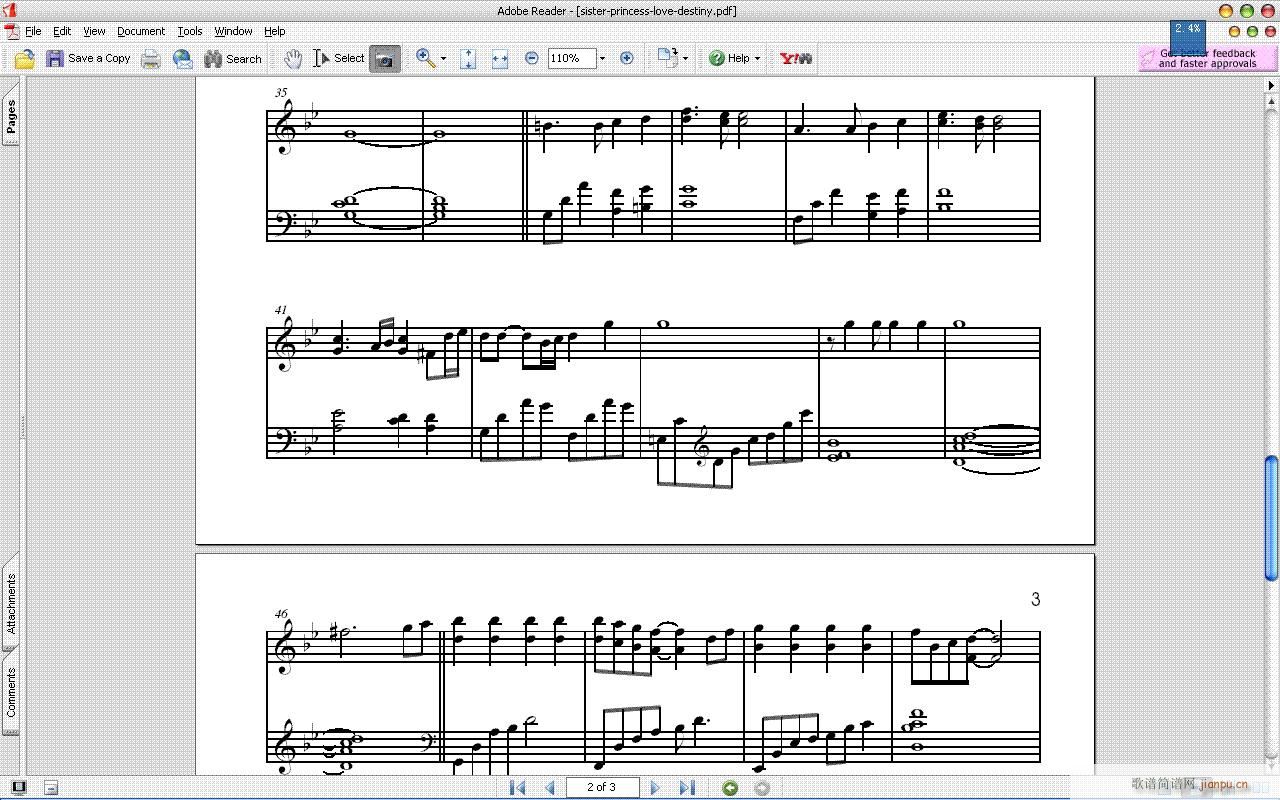The width and height of the screenshot is (1280, 800).
Task: Activate the Select text tool
Action: pos(339,59)
